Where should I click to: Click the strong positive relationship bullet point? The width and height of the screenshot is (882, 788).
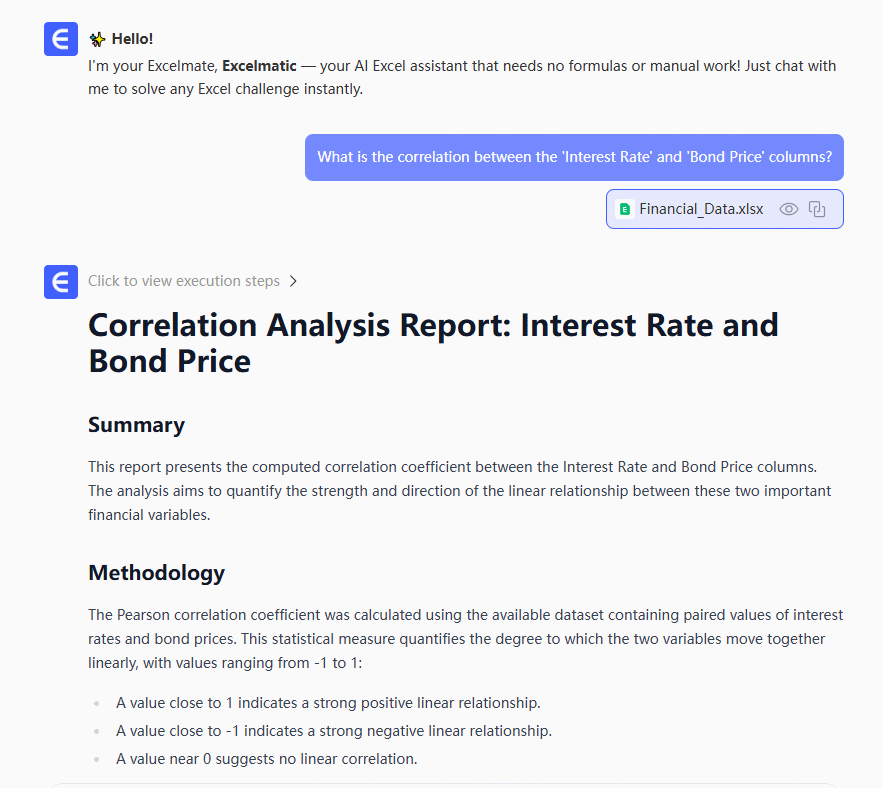328,703
